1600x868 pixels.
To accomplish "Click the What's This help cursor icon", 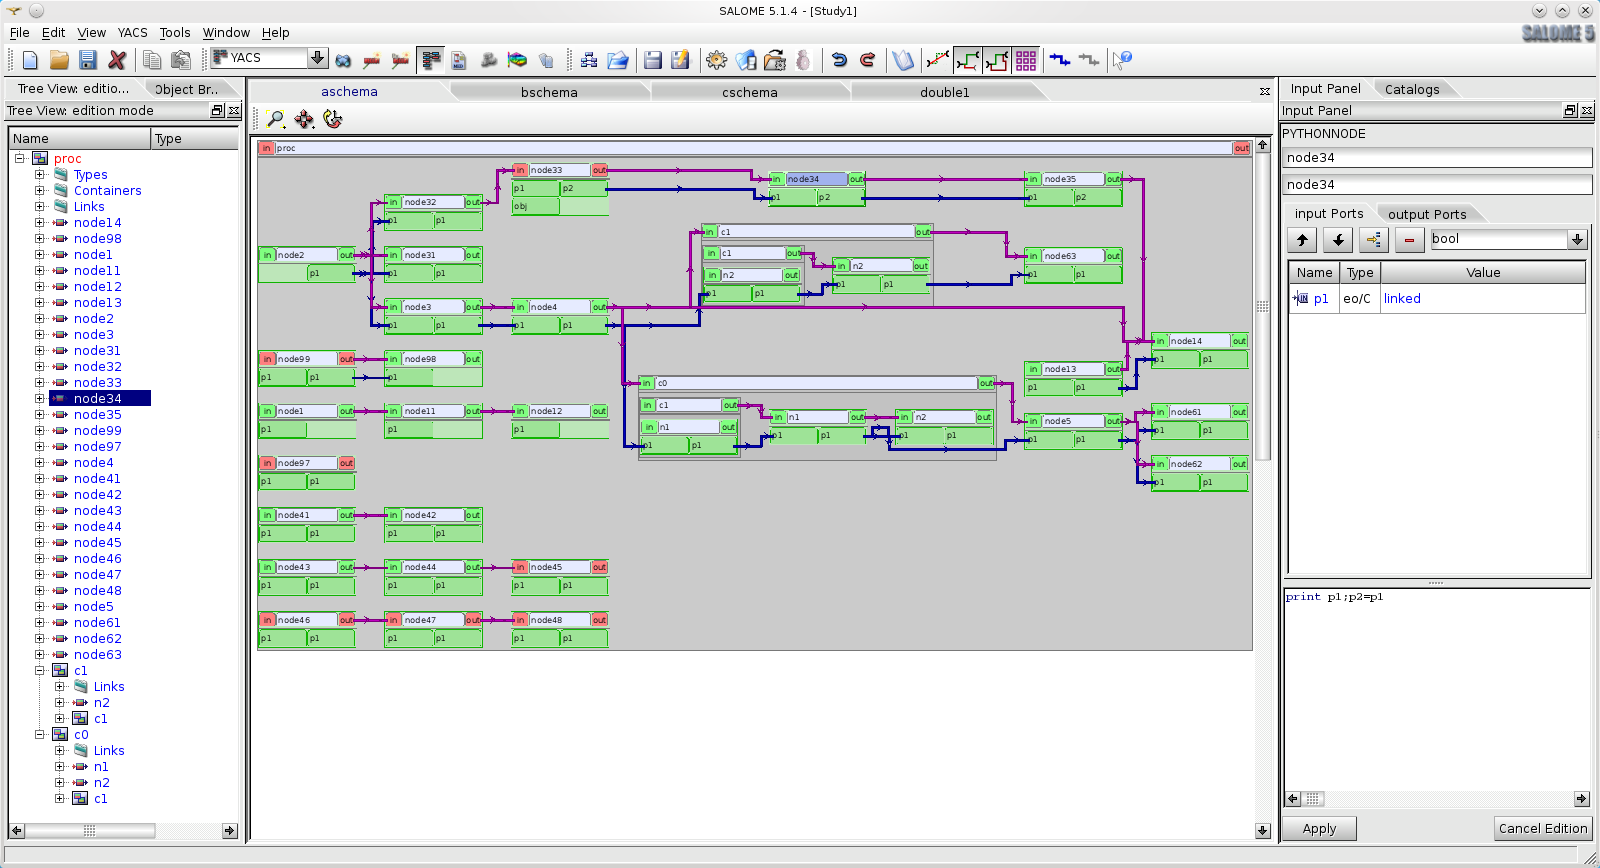I will pyautogui.click(x=1123, y=60).
